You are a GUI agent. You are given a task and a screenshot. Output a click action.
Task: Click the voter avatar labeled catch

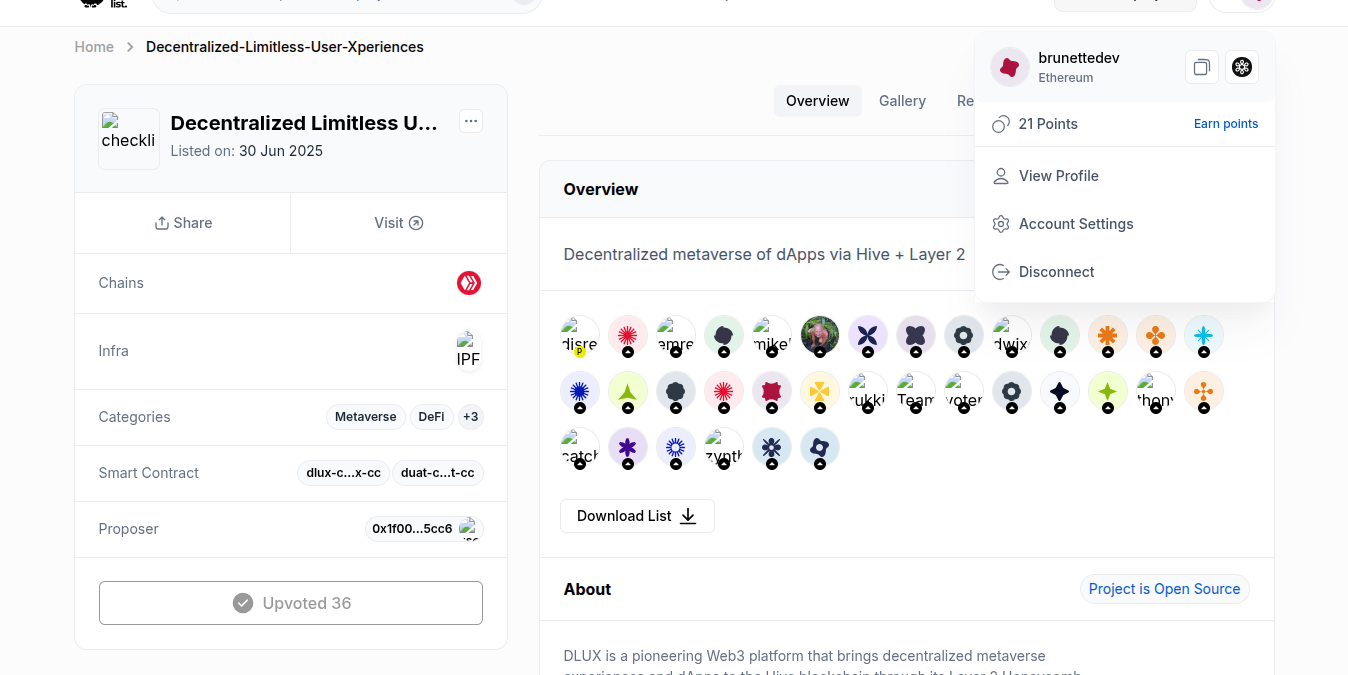(x=580, y=447)
